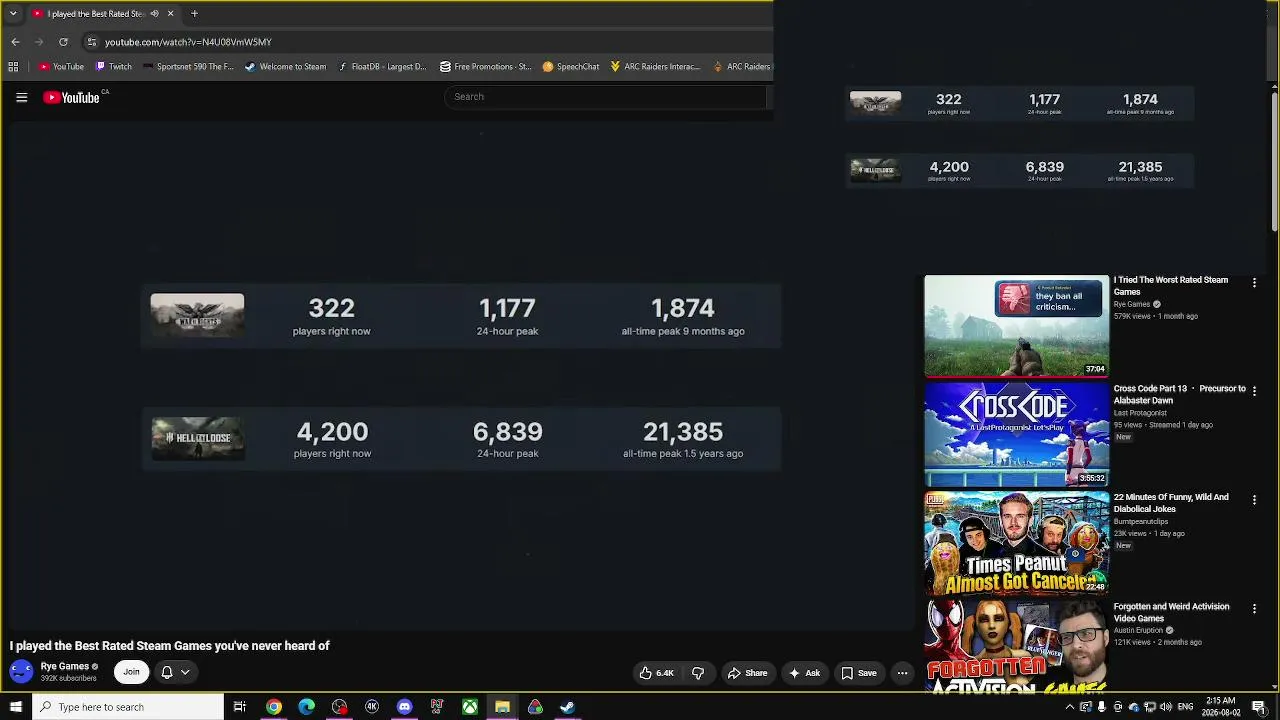Open File Explorer from taskbar
The width and height of the screenshot is (1280, 720).
(502, 707)
